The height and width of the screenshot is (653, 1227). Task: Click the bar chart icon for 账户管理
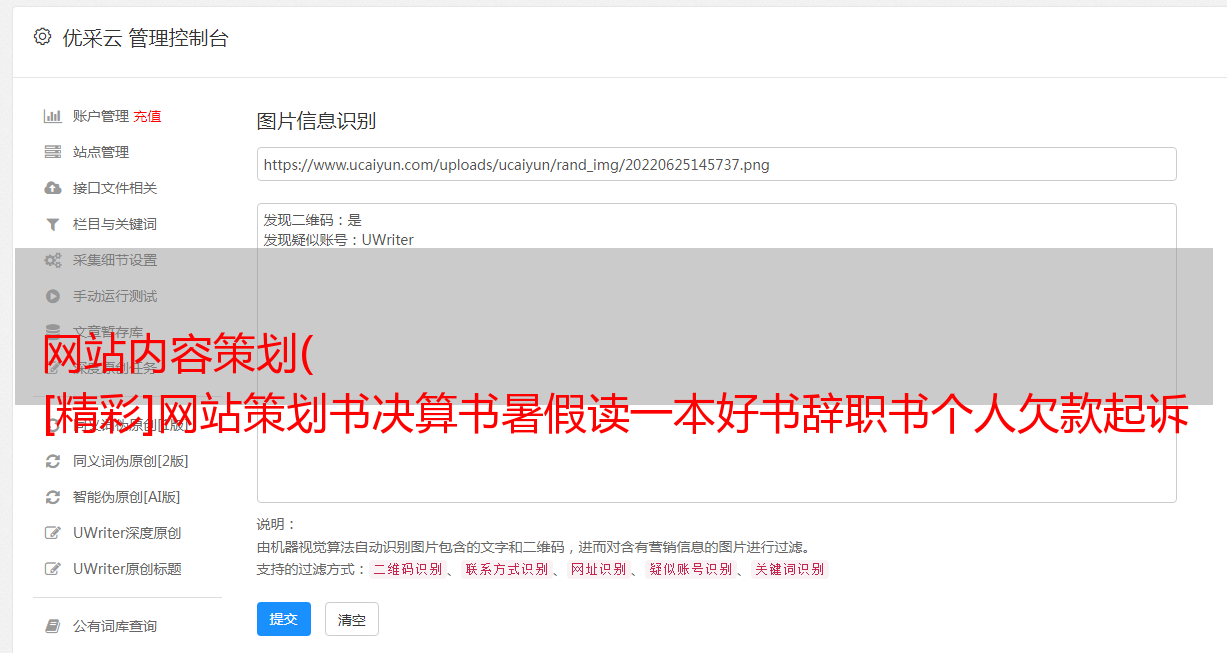53,116
